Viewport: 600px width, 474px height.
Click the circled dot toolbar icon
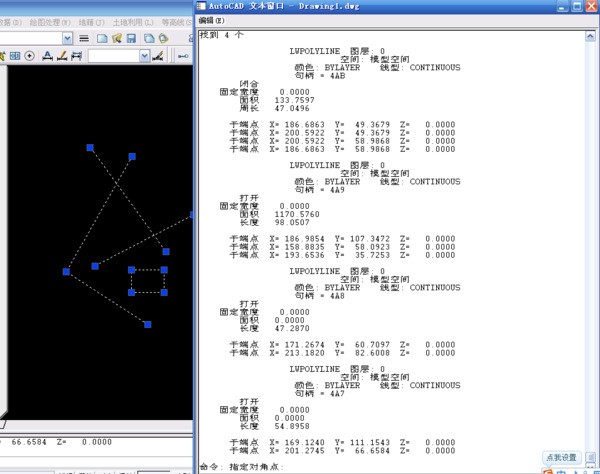pos(29,55)
